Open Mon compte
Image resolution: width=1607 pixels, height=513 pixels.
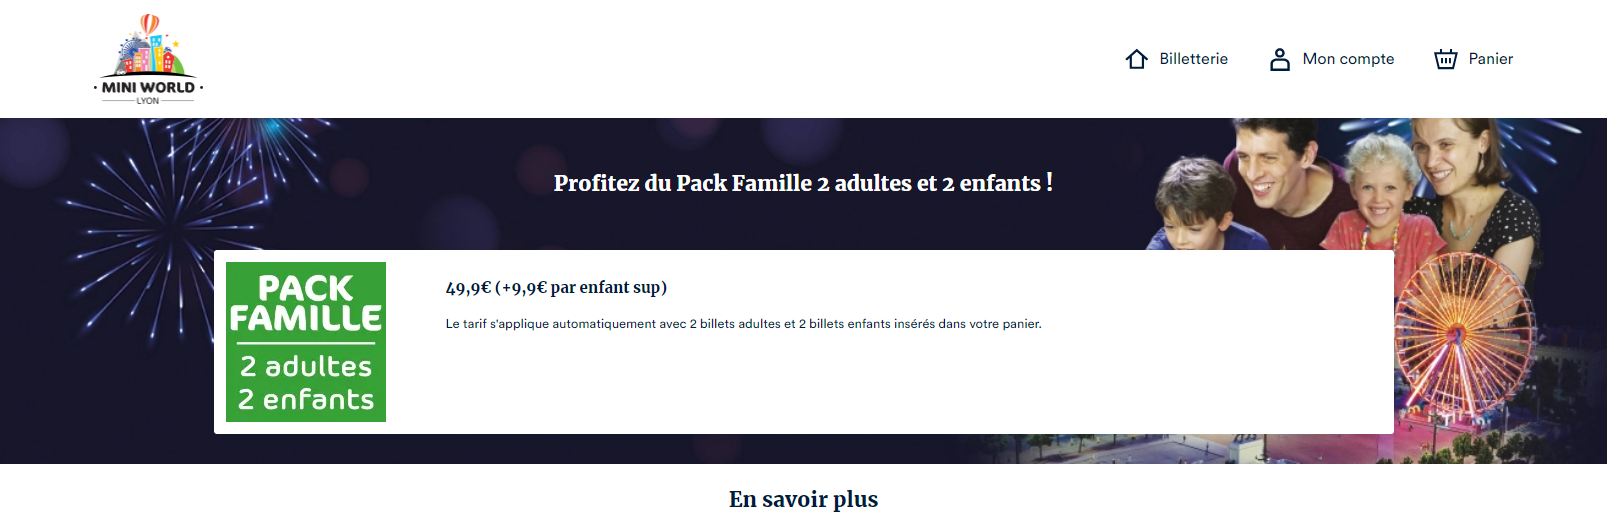[1348, 59]
